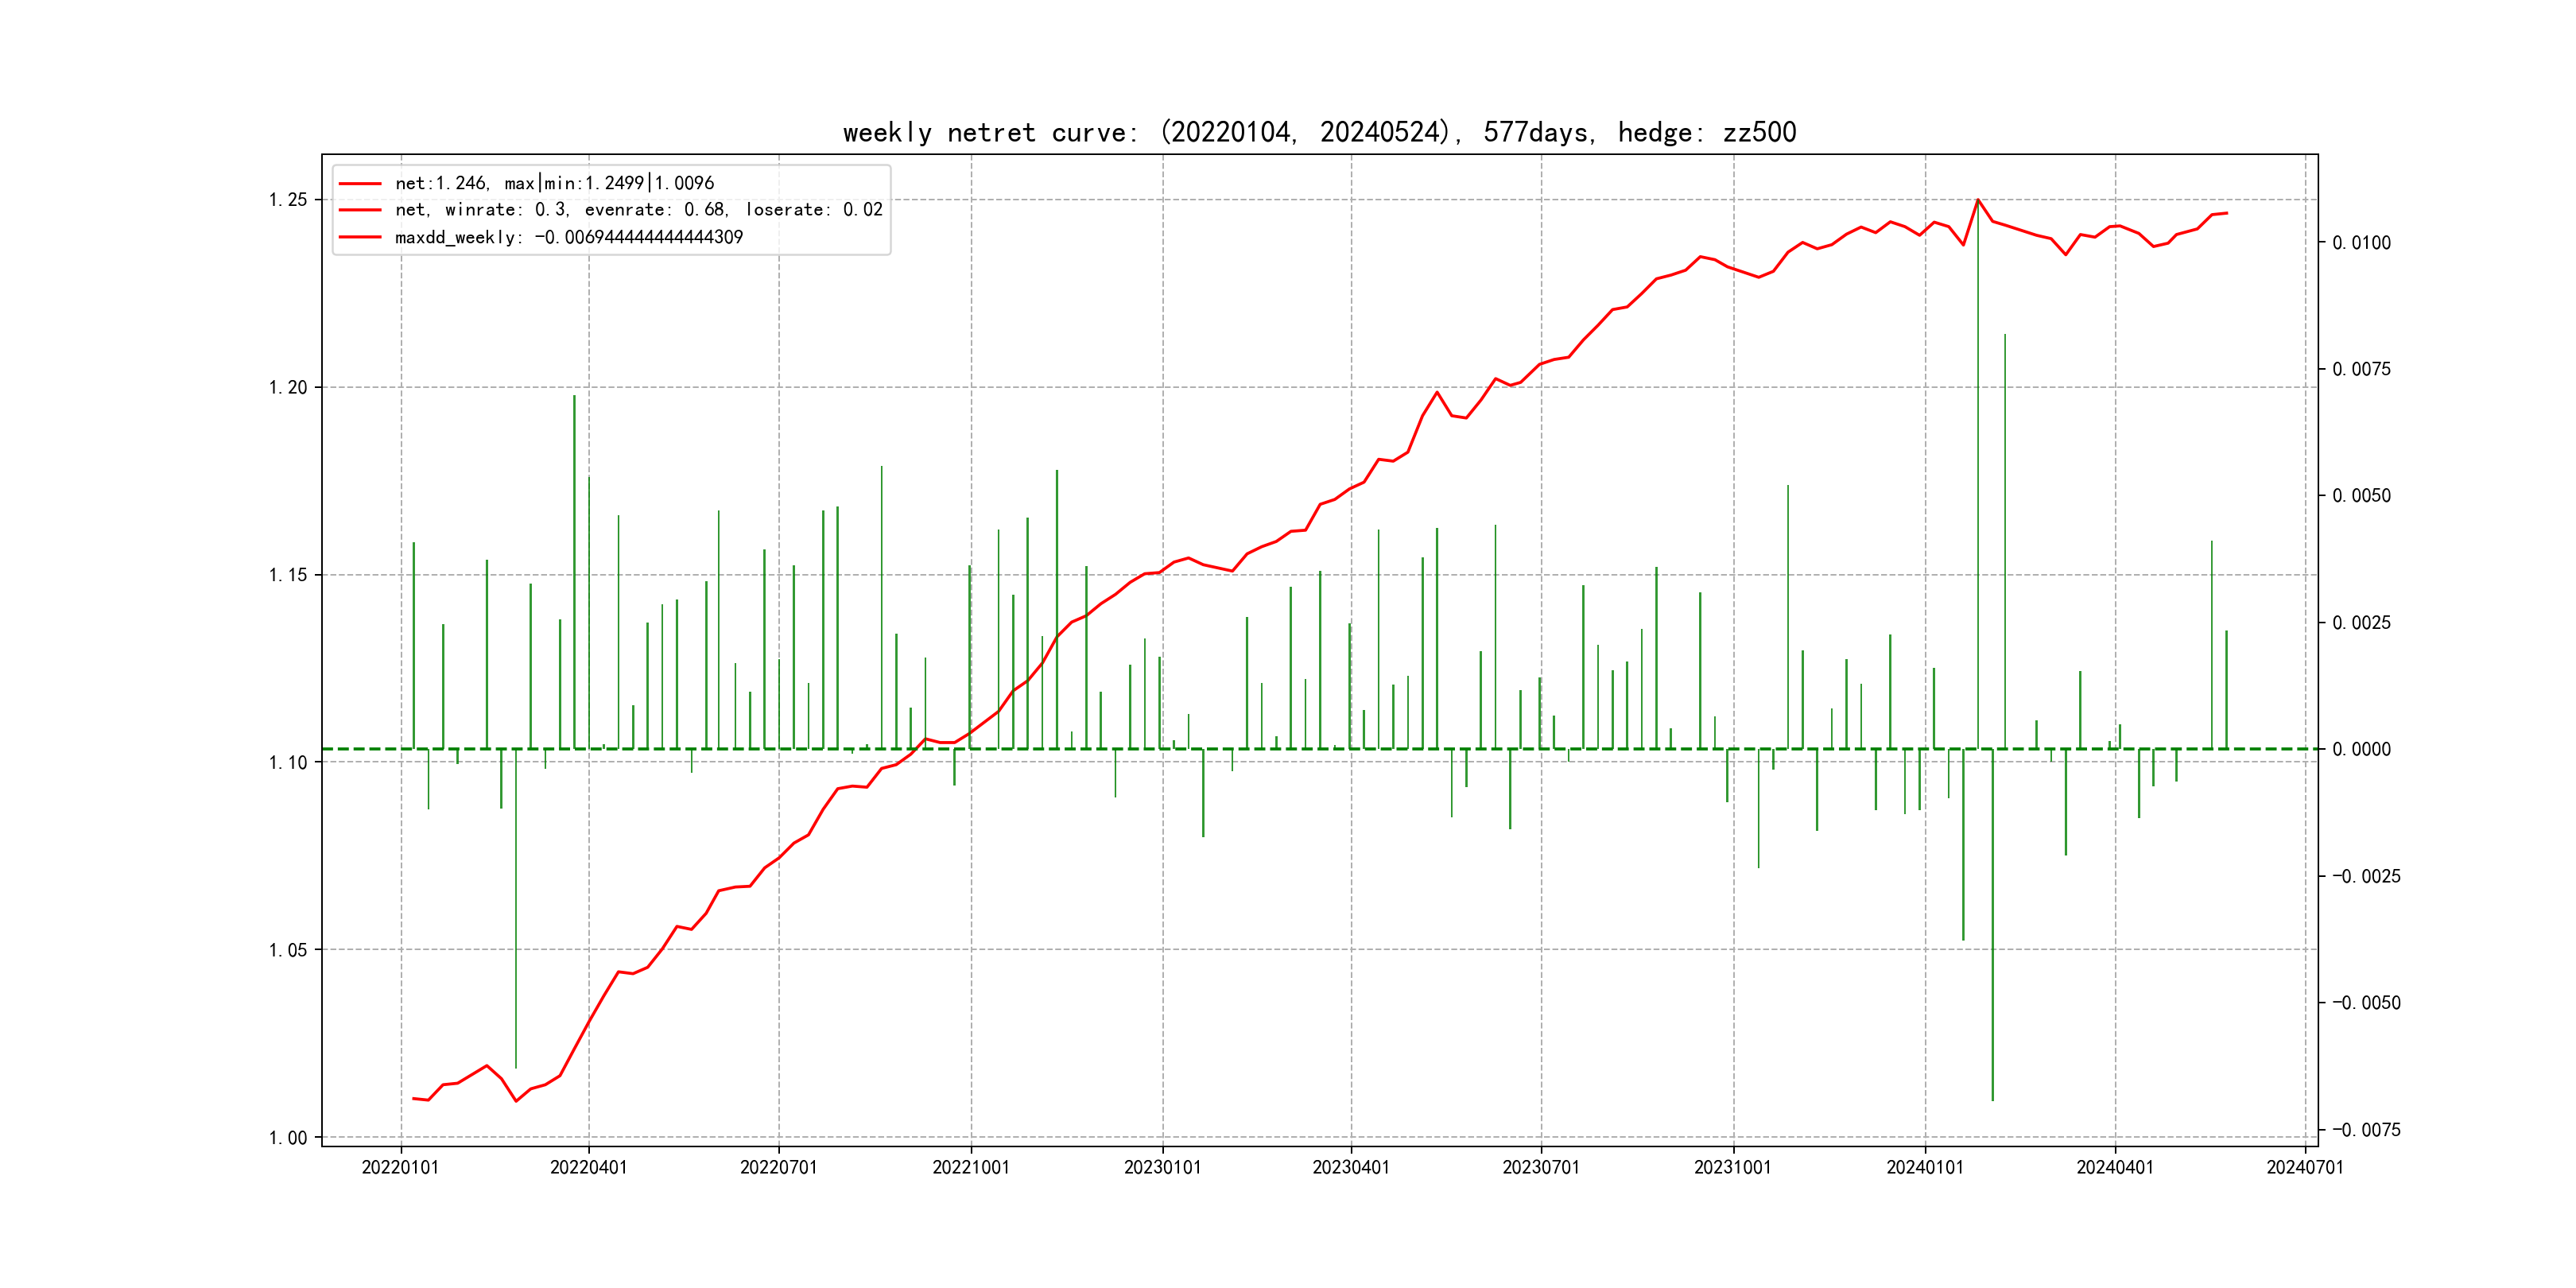The height and width of the screenshot is (1288, 2576).
Task: Click the 1.00 left y-axis tick label
Action: pyautogui.click(x=288, y=1137)
